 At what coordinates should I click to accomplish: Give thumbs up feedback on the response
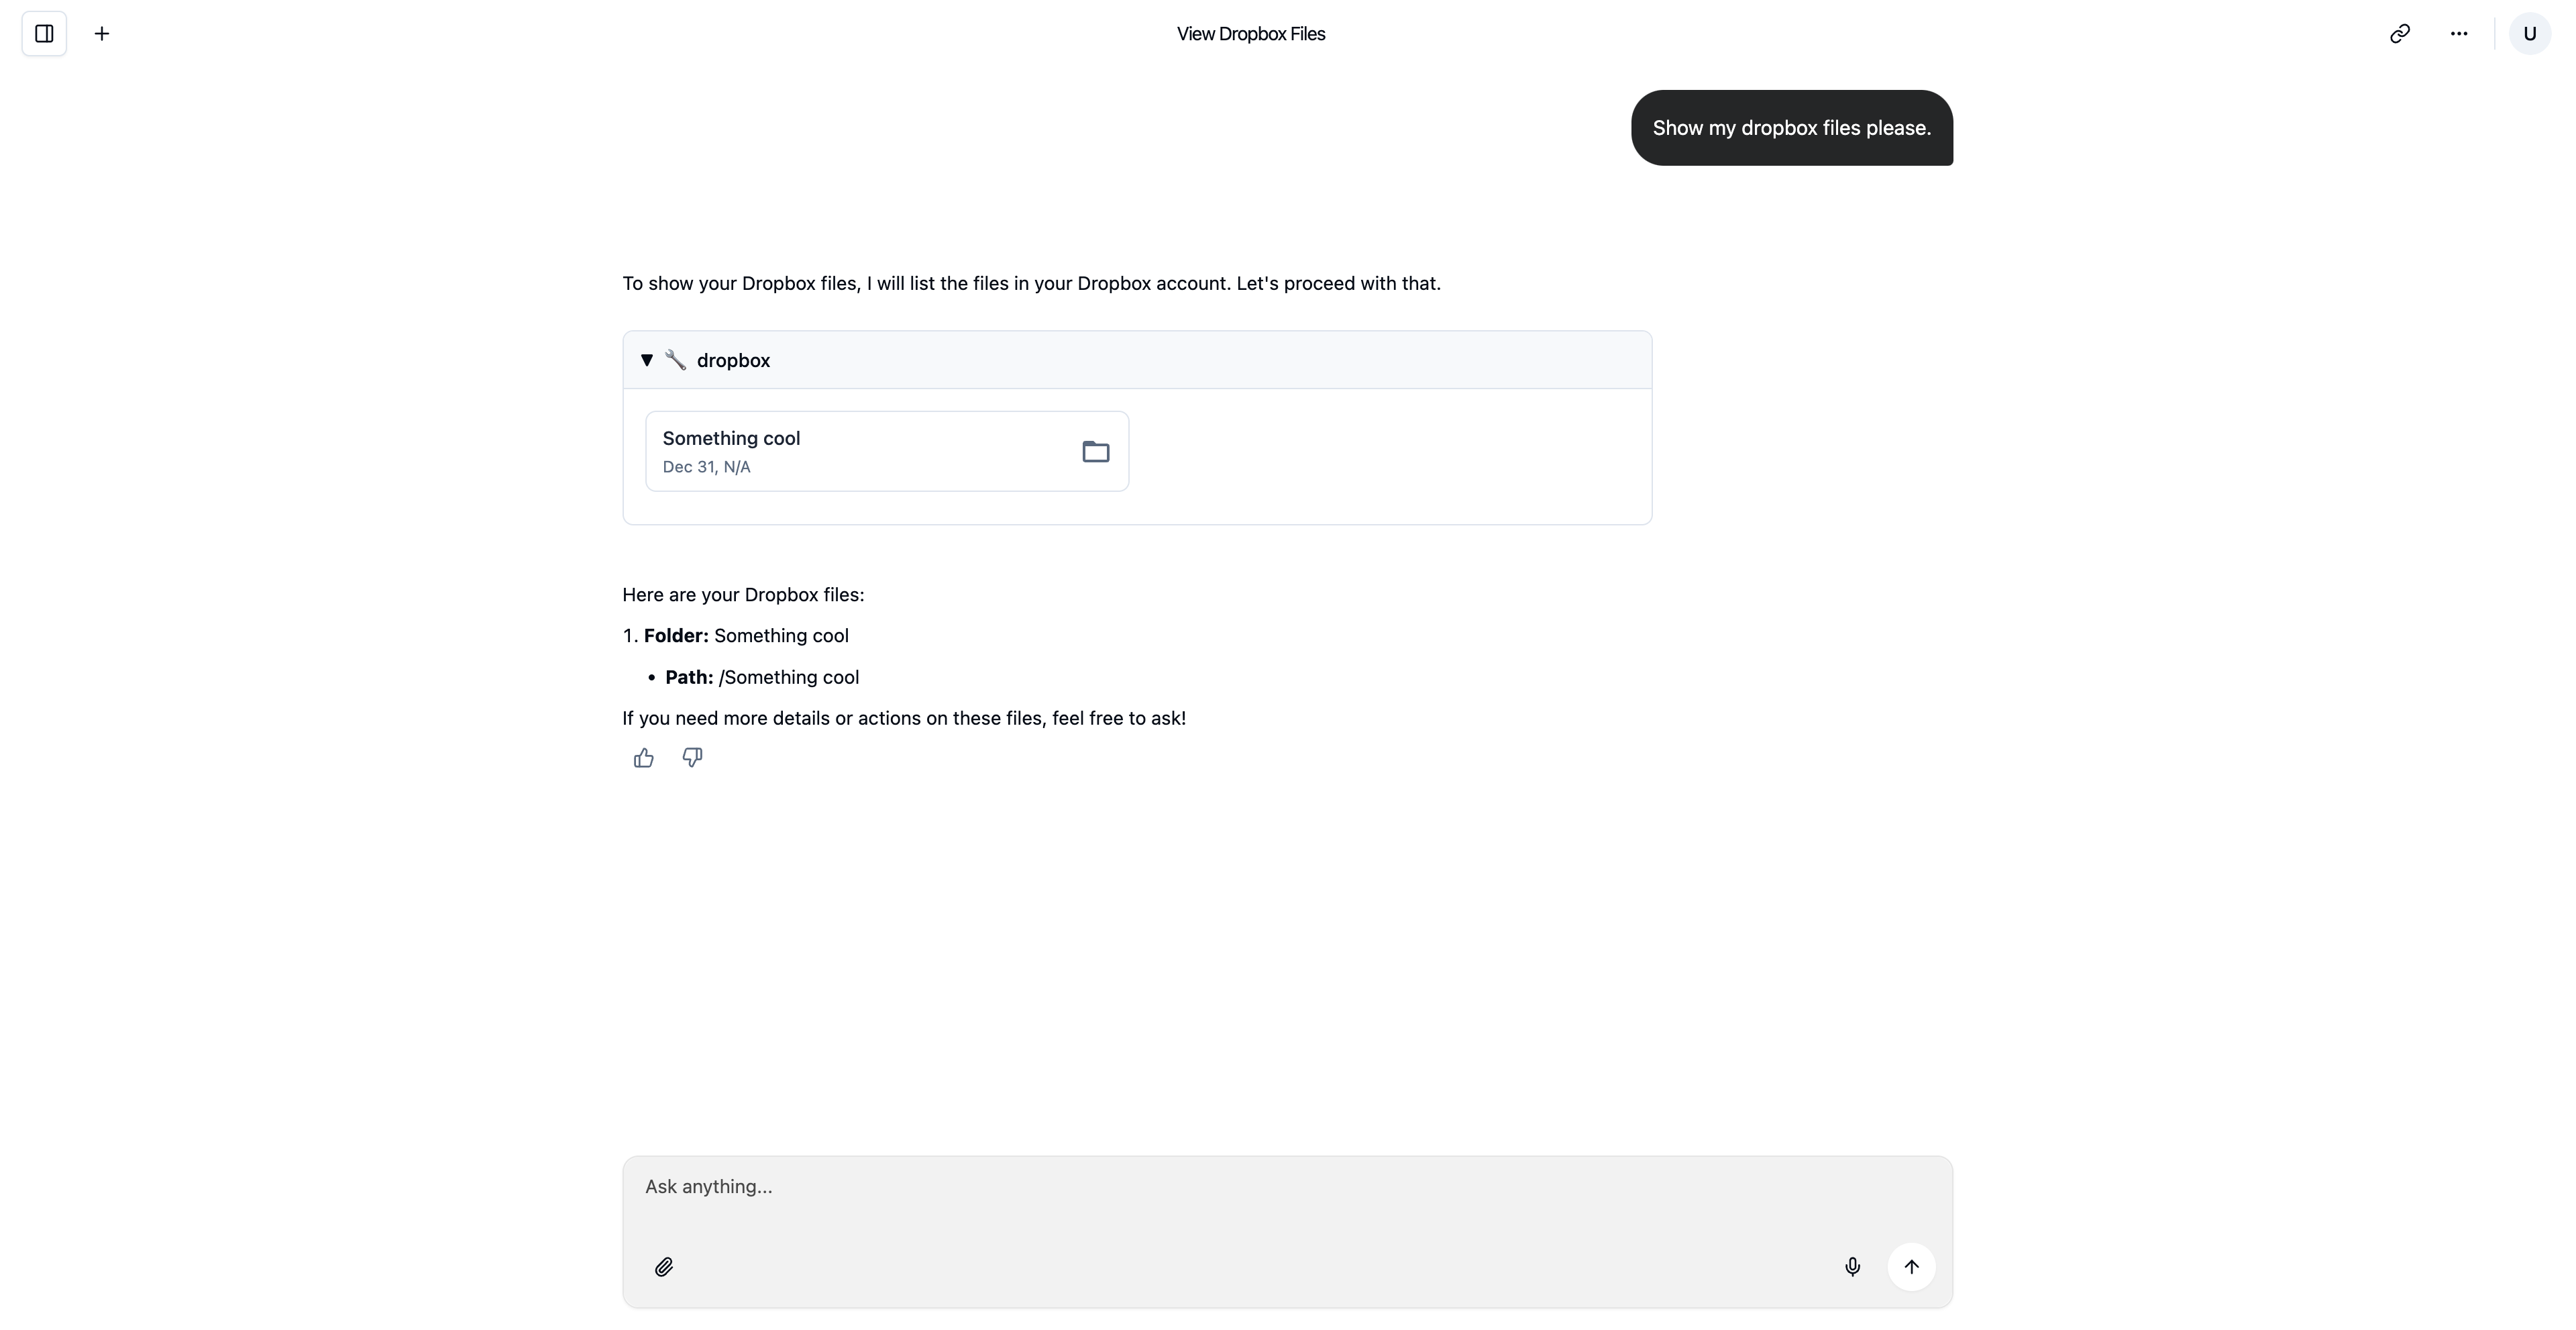643,757
